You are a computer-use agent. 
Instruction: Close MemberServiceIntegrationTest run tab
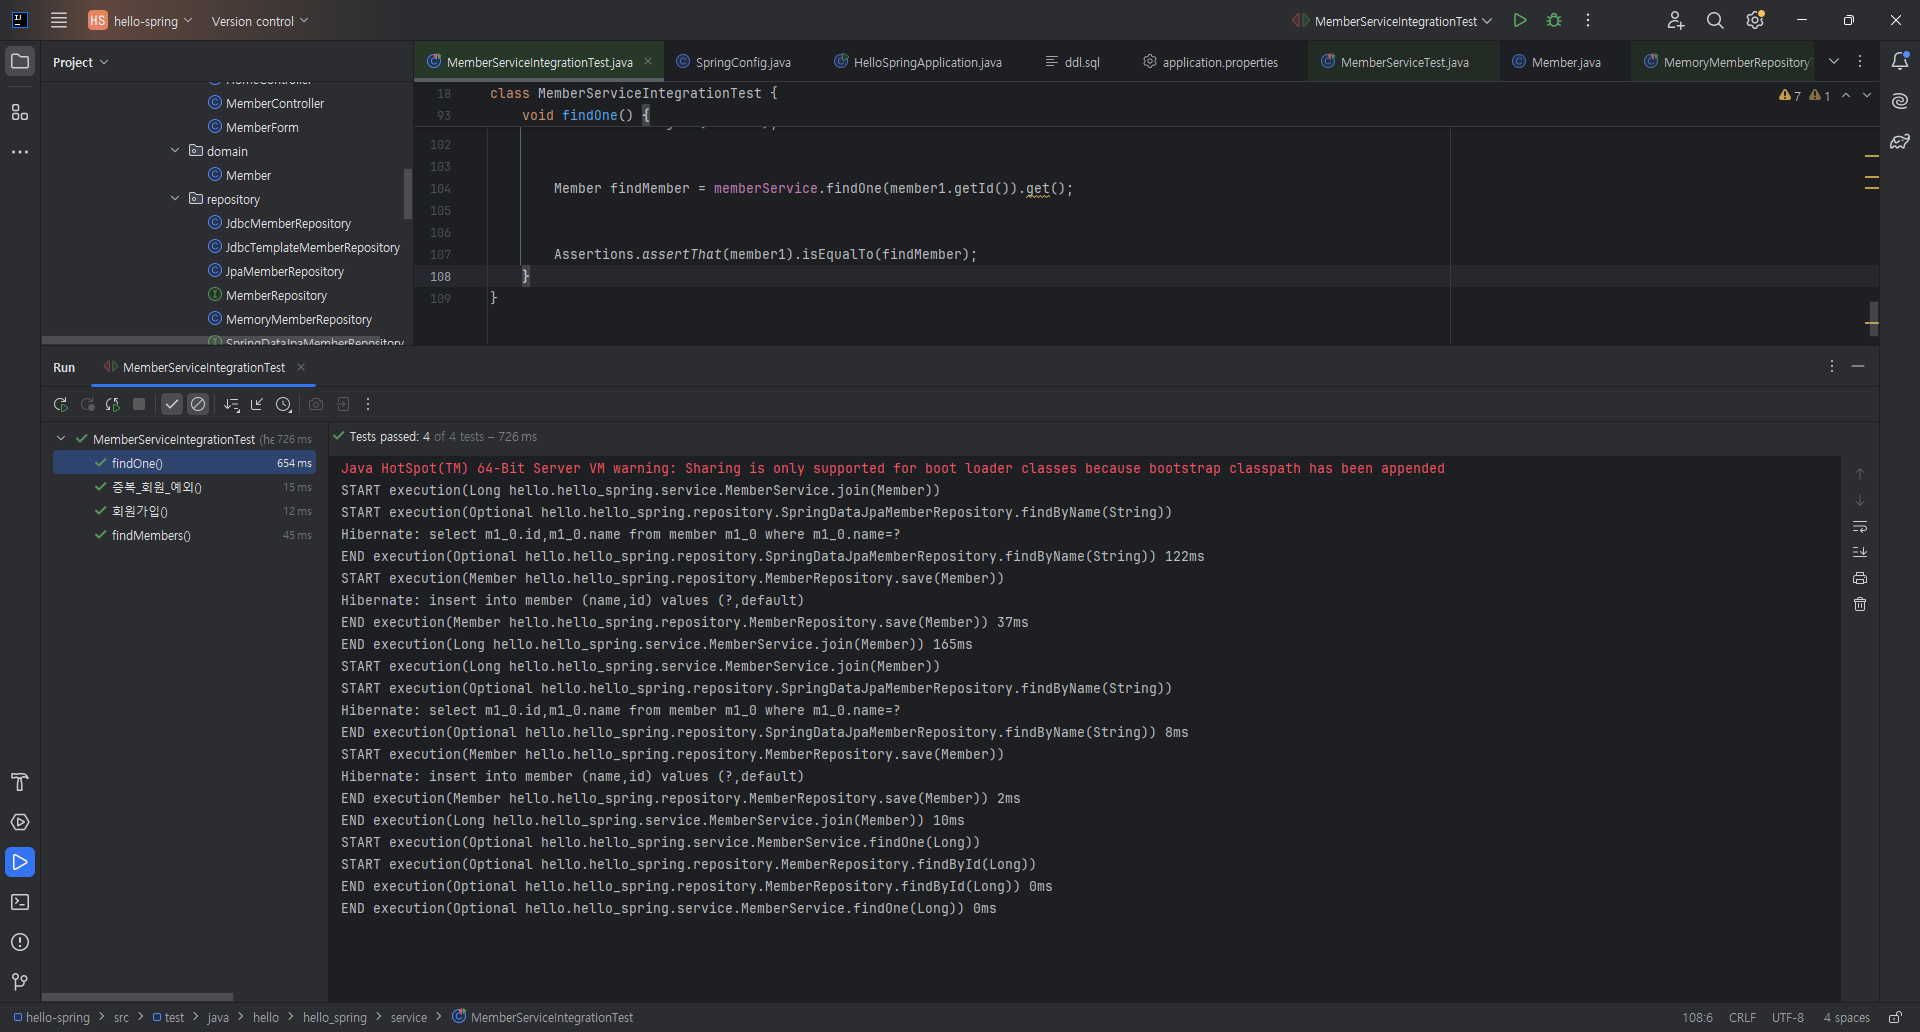(301, 367)
